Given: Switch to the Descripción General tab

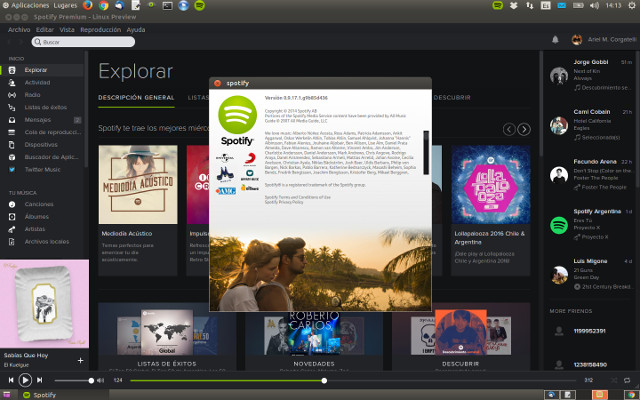Looking at the screenshot, I should pyautogui.click(x=136, y=98).
